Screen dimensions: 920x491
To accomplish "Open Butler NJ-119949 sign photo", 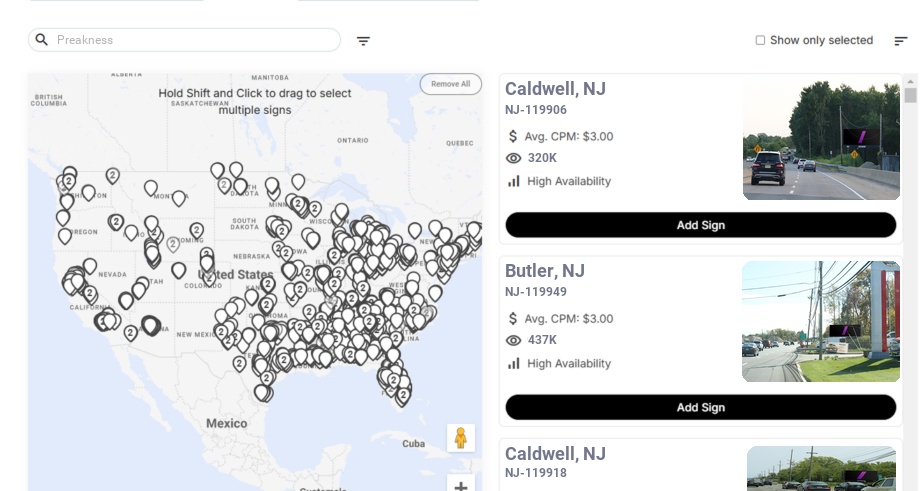I will click(x=820, y=322).
